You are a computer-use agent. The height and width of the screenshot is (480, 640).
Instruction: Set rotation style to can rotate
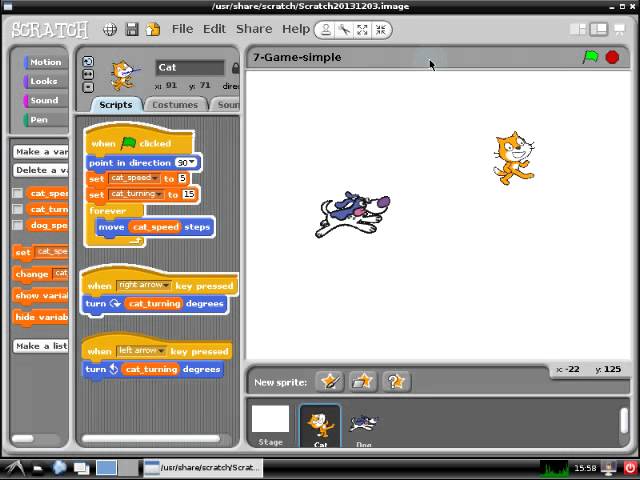coord(88,61)
